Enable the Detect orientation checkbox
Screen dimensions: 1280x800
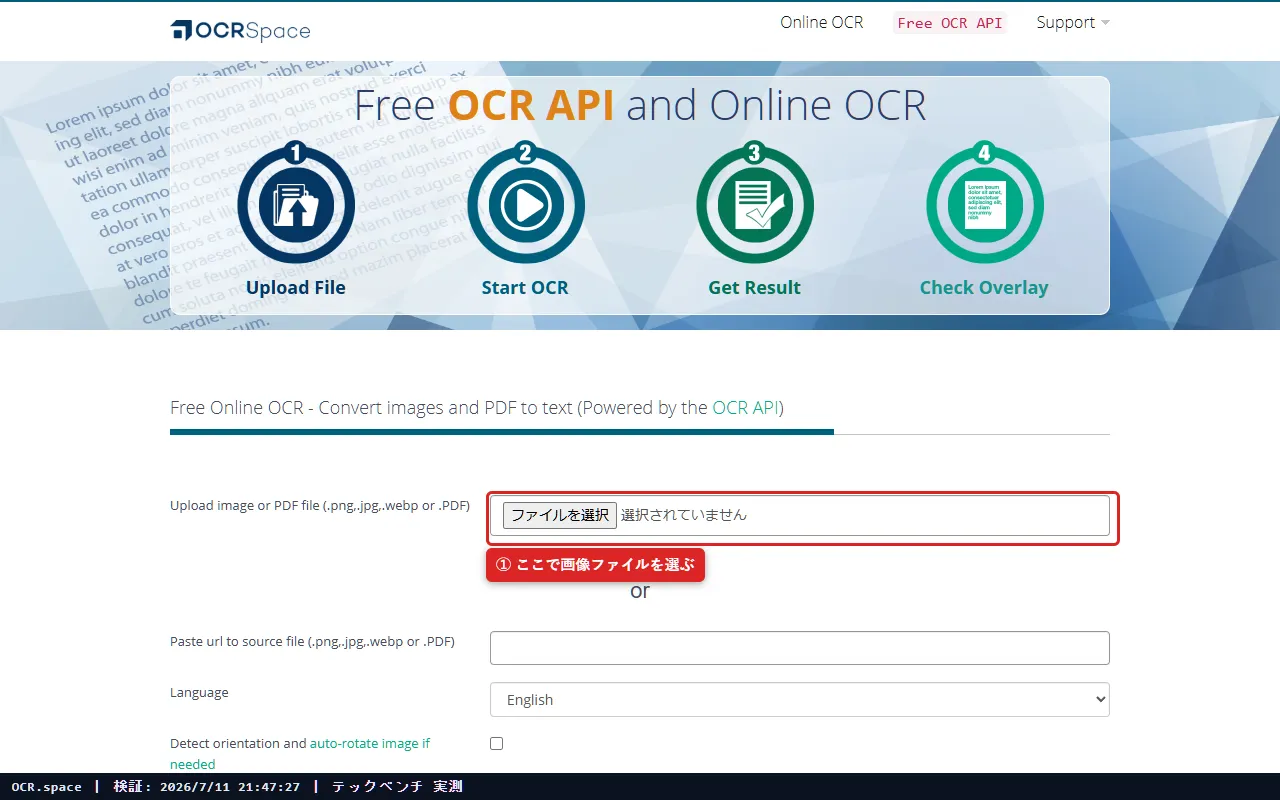point(496,743)
